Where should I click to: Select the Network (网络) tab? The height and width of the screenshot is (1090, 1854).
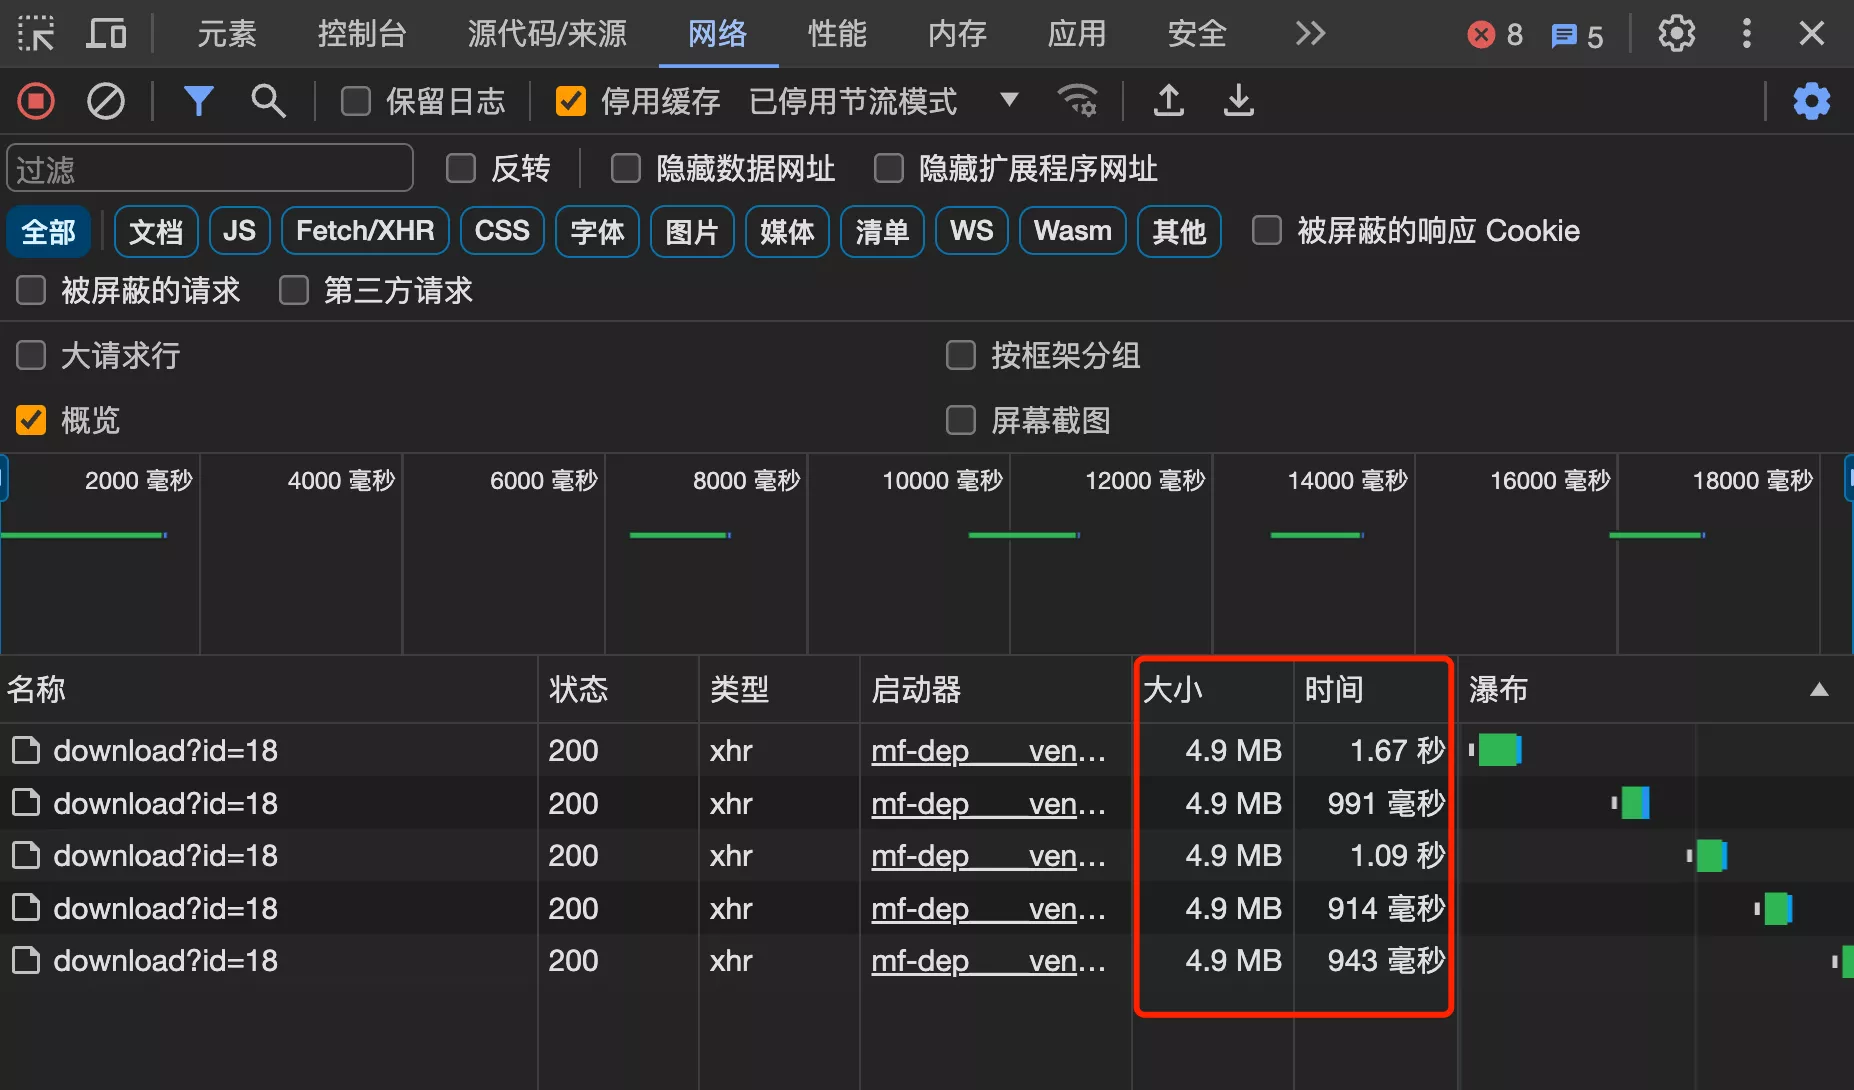tap(717, 34)
